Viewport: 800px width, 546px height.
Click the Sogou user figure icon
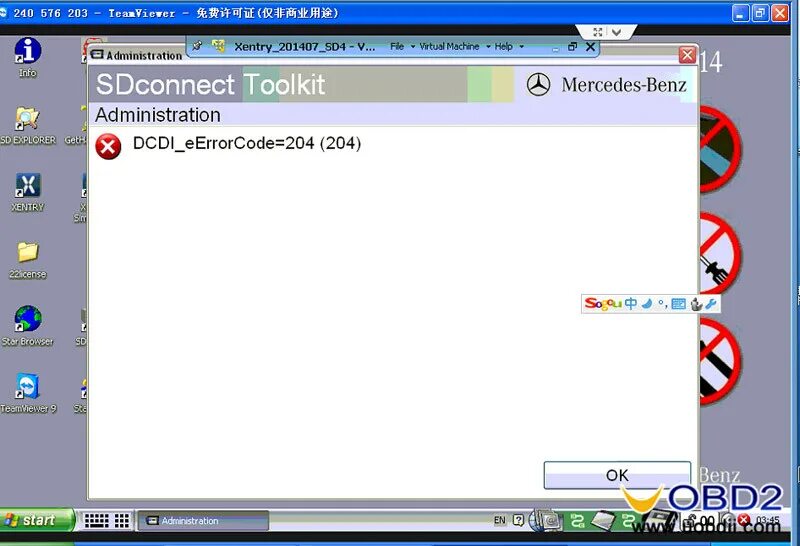696,304
